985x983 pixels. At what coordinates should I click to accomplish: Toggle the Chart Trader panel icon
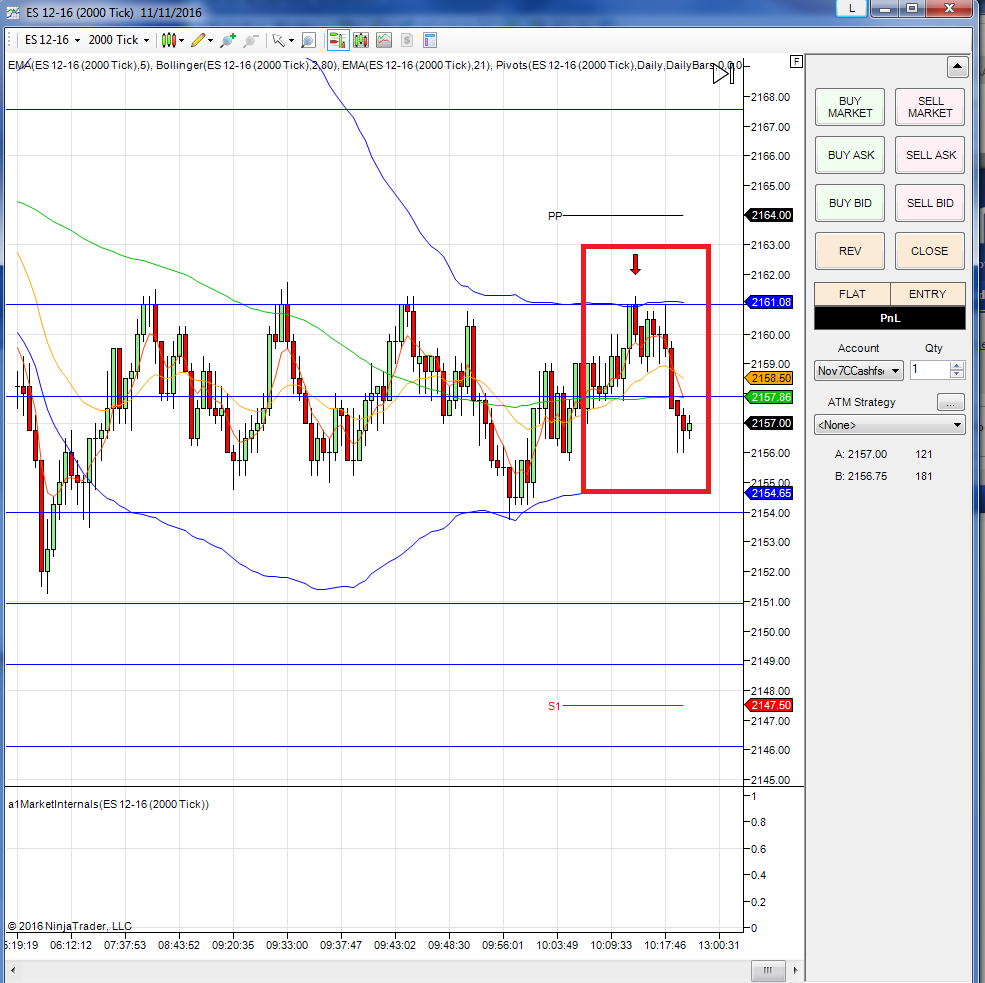click(x=337, y=41)
